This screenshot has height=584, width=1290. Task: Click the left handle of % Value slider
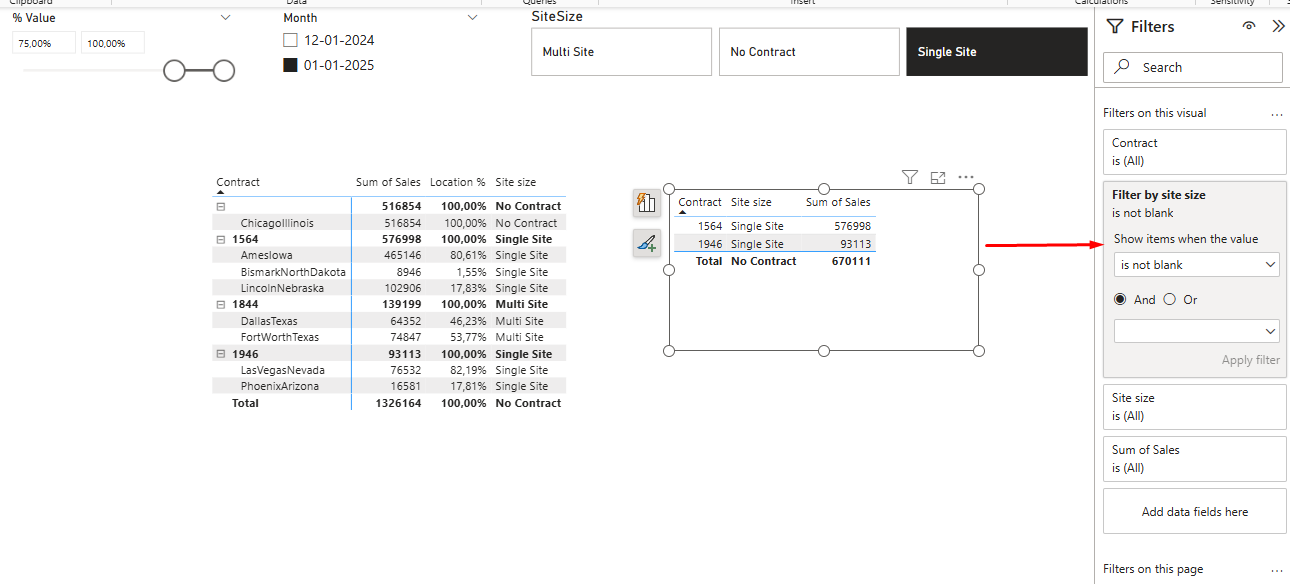174,70
